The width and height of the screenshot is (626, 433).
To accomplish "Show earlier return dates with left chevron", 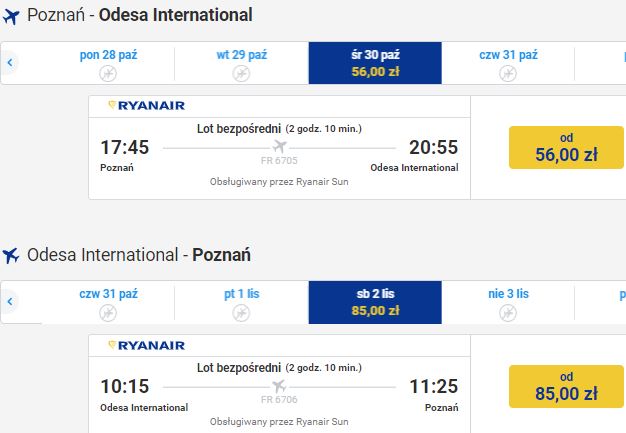I will point(10,301).
